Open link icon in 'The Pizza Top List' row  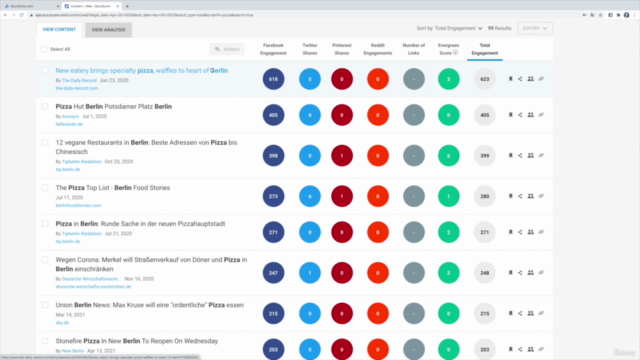click(541, 196)
